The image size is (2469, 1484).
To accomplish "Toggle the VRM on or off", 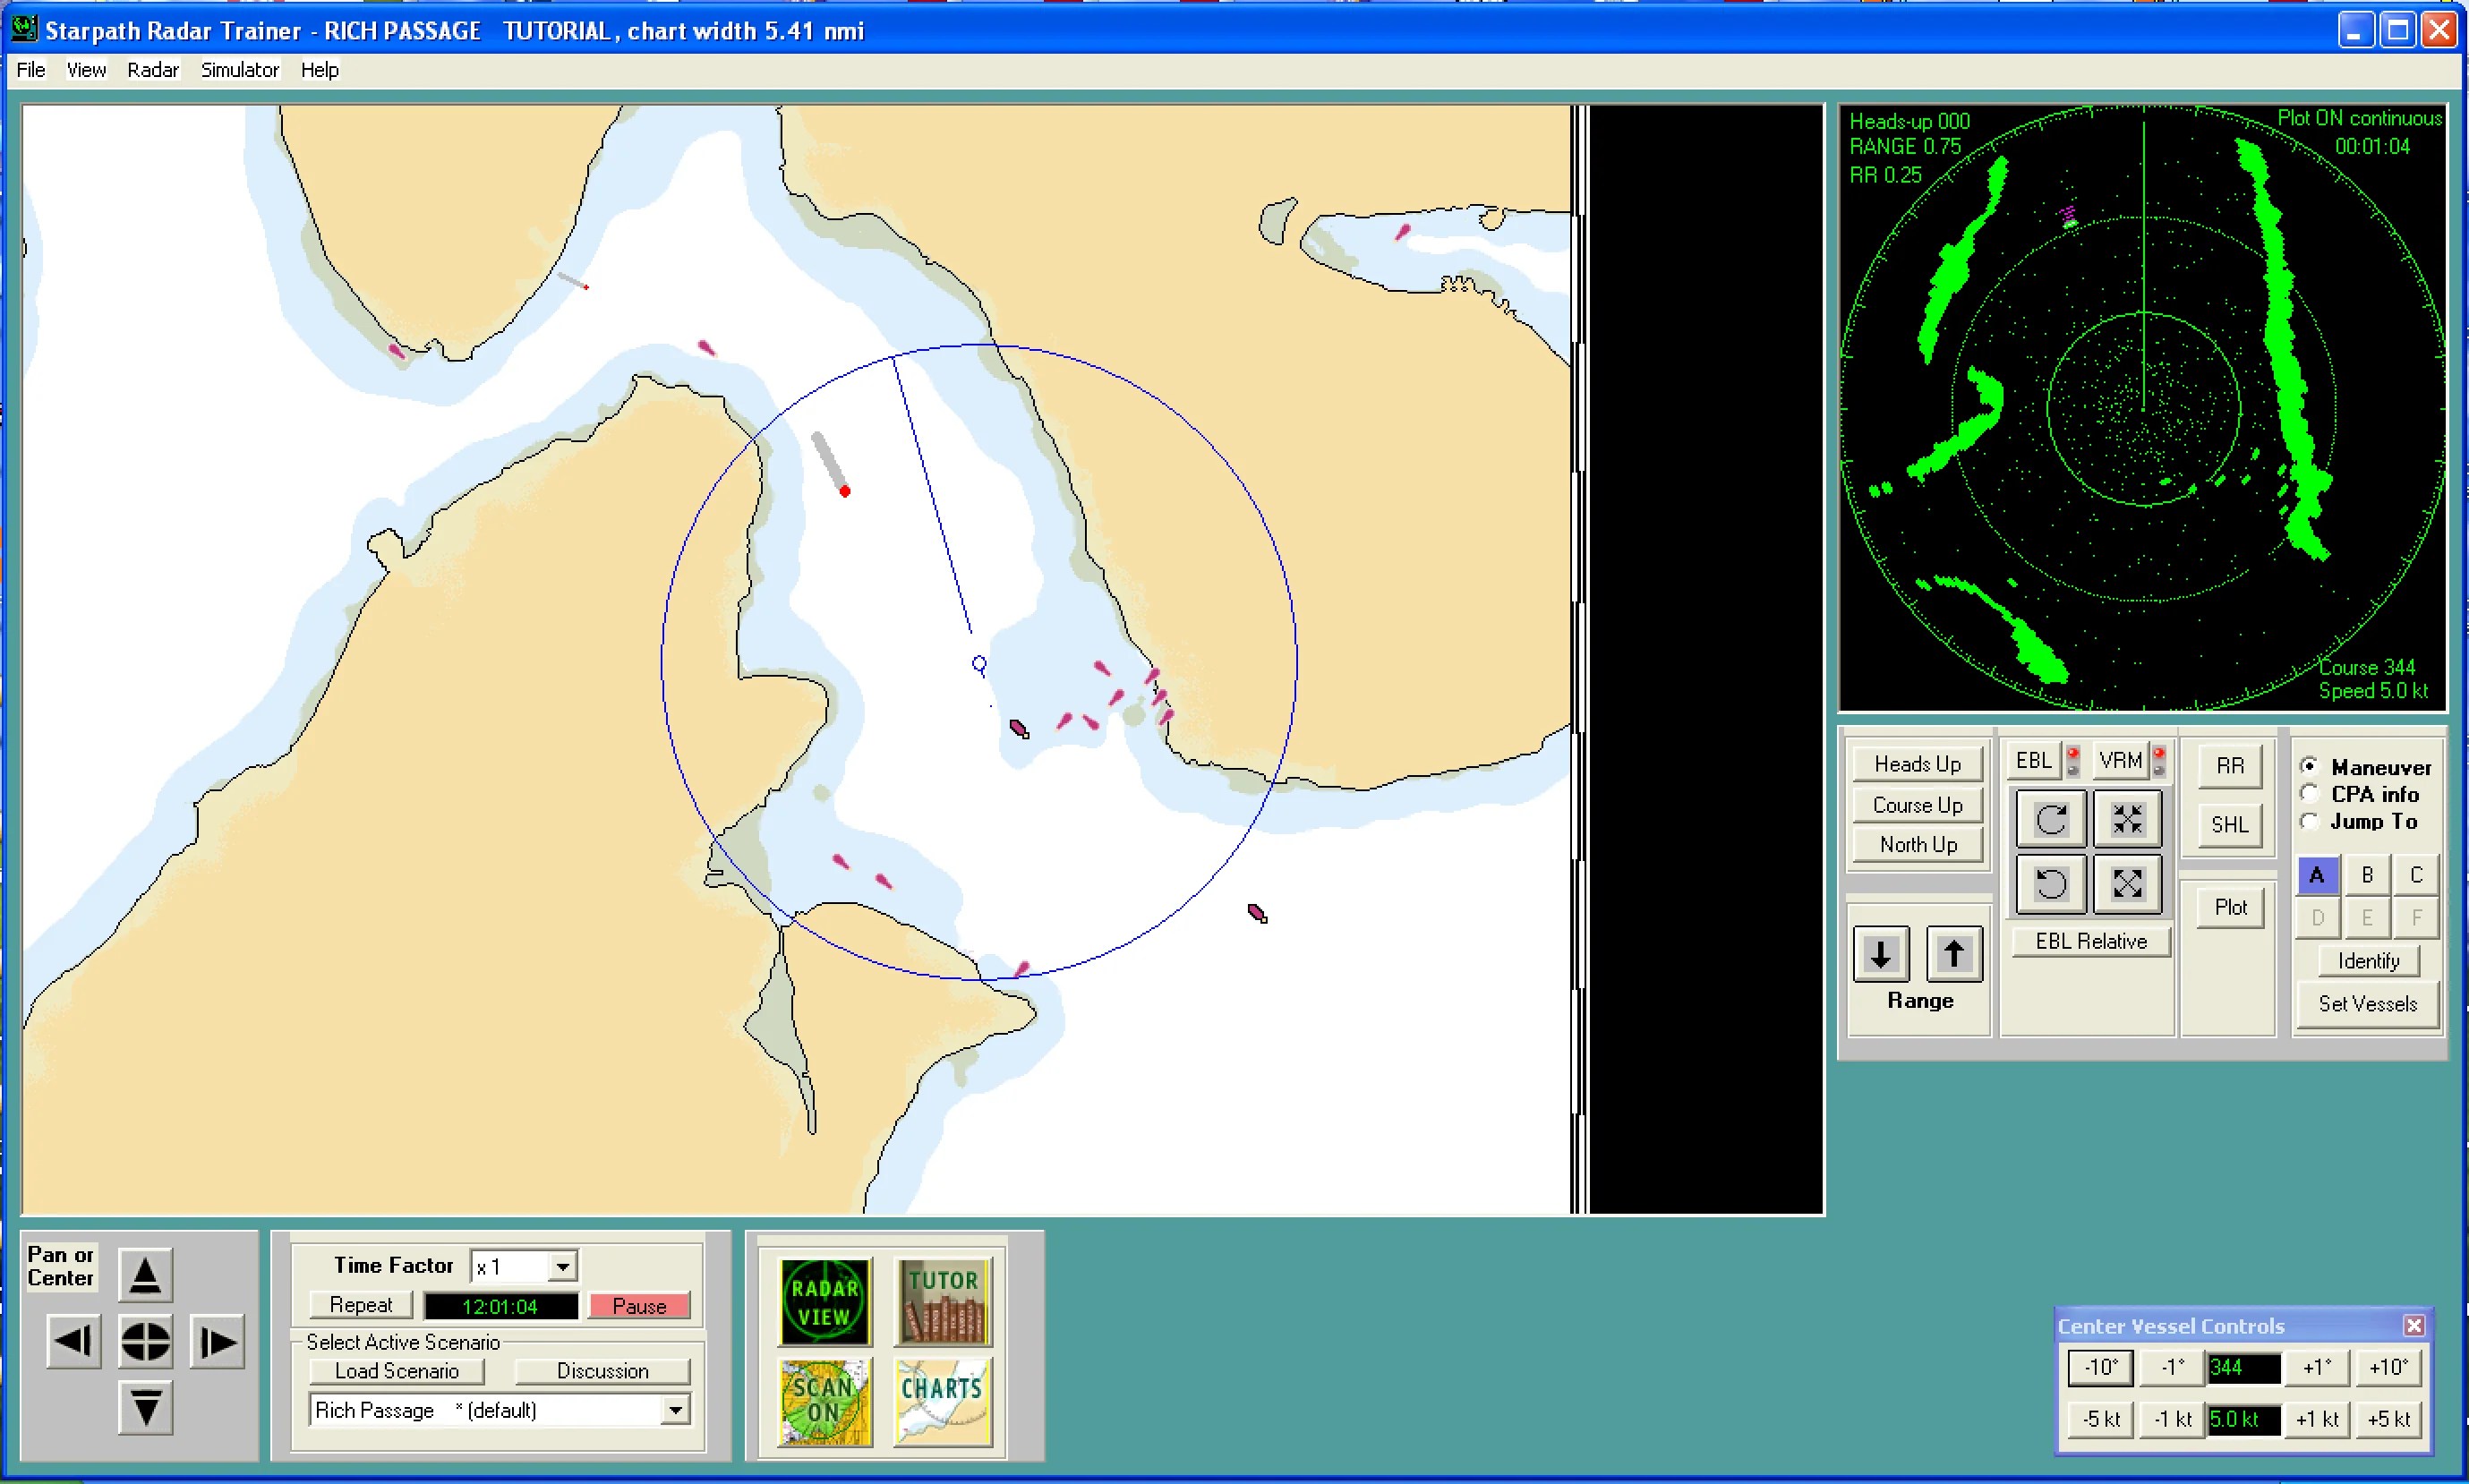I will tap(2120, 760).
